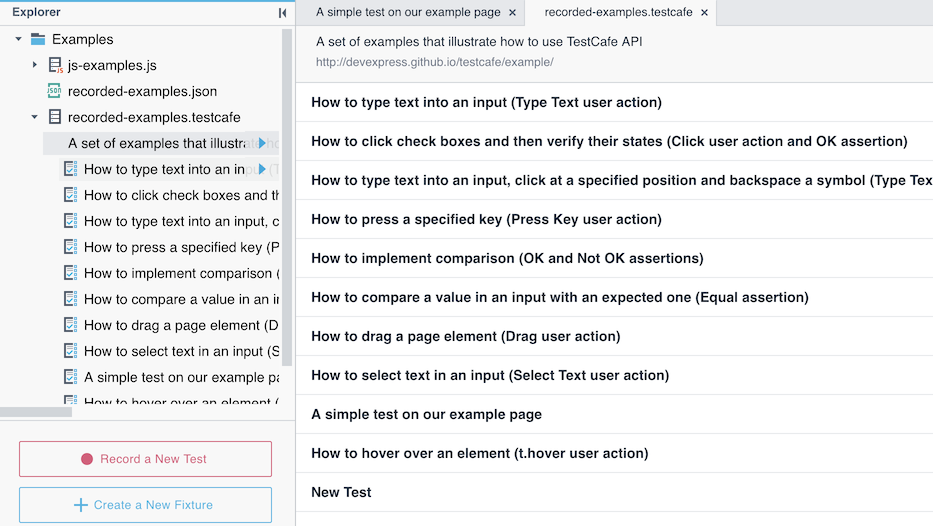Click Create a New Fixture button
Screen dimensions: 933x526
tap(145, 505)
